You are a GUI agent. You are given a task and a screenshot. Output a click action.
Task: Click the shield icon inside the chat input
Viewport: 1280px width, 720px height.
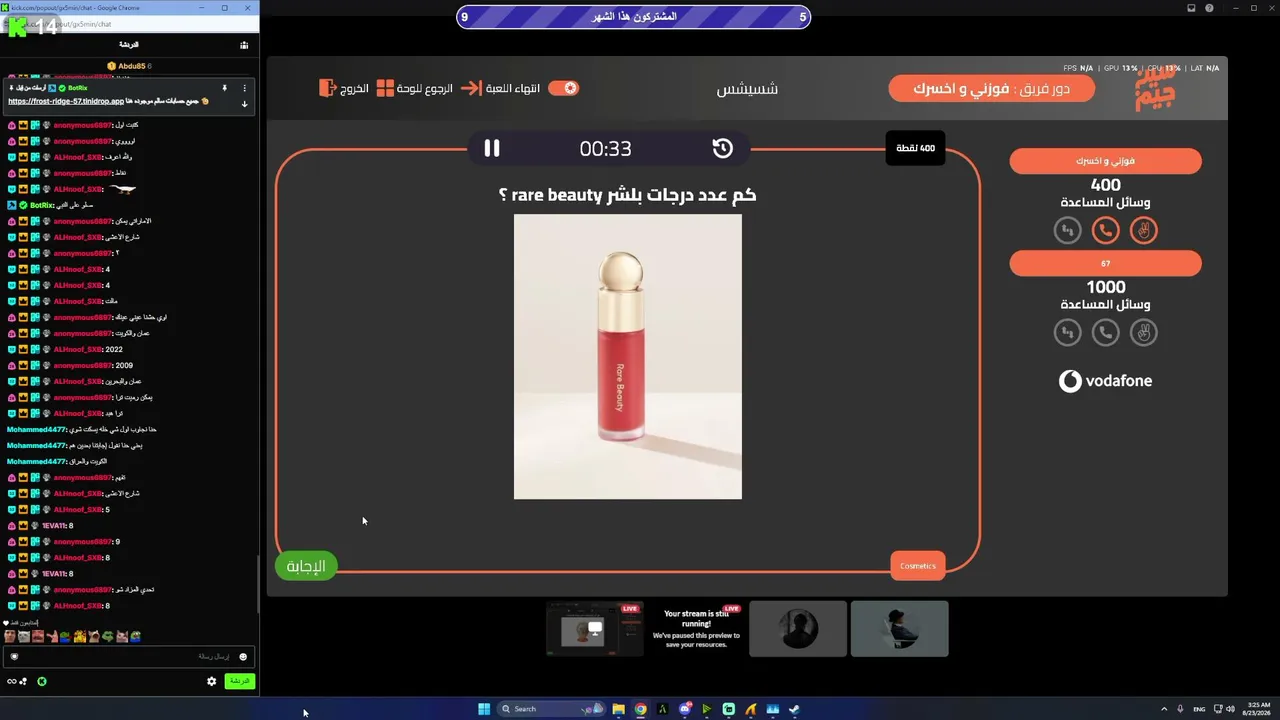pos(14,657)
